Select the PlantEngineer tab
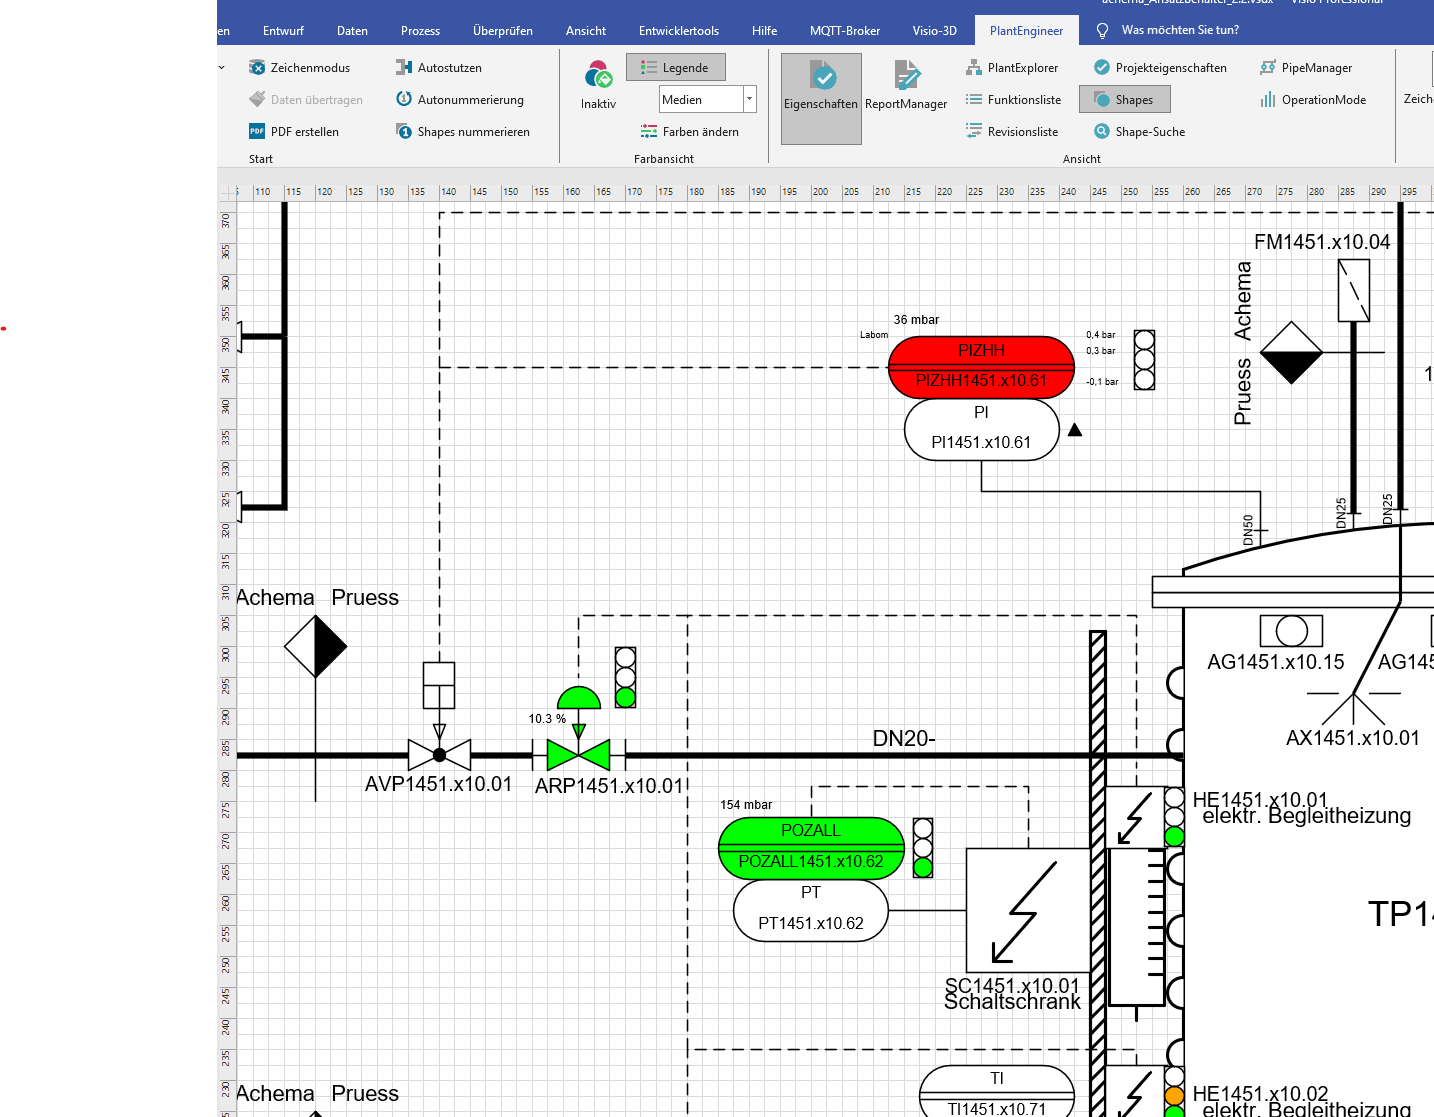 click(x=1027, y=31)
